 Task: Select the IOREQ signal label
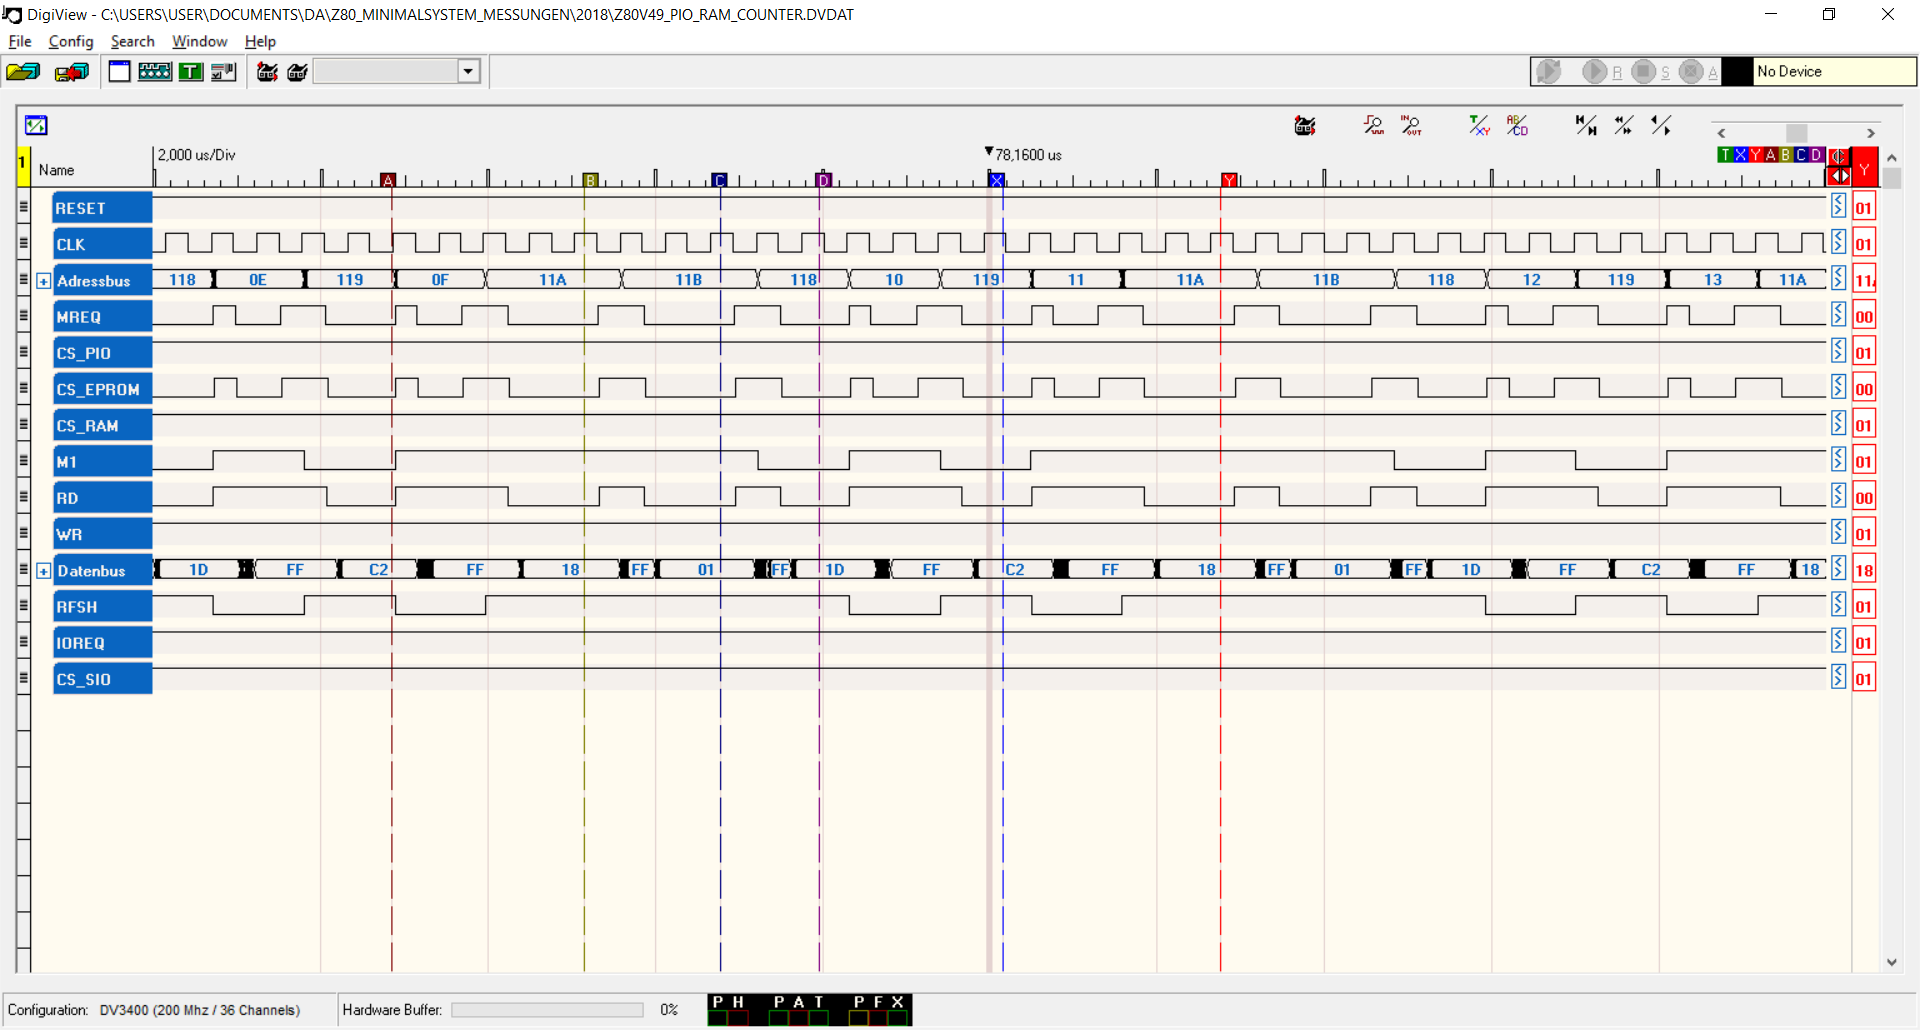coord(102,643)
